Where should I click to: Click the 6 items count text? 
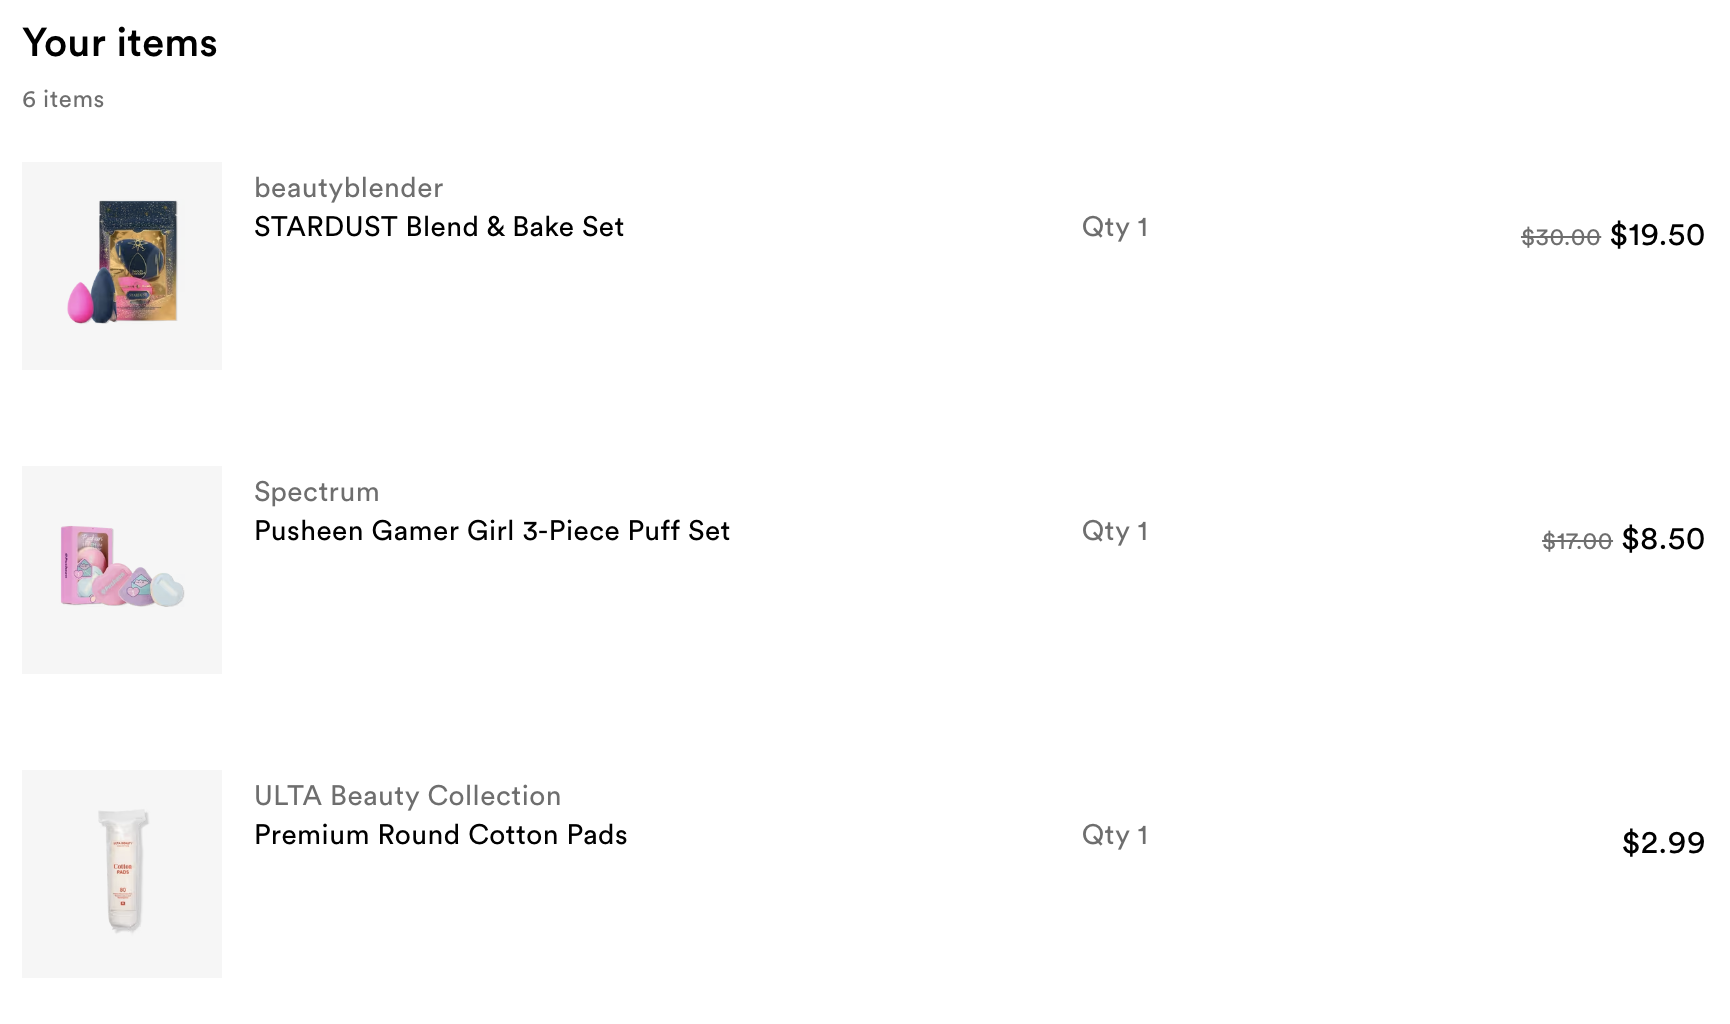coord(63,99)
